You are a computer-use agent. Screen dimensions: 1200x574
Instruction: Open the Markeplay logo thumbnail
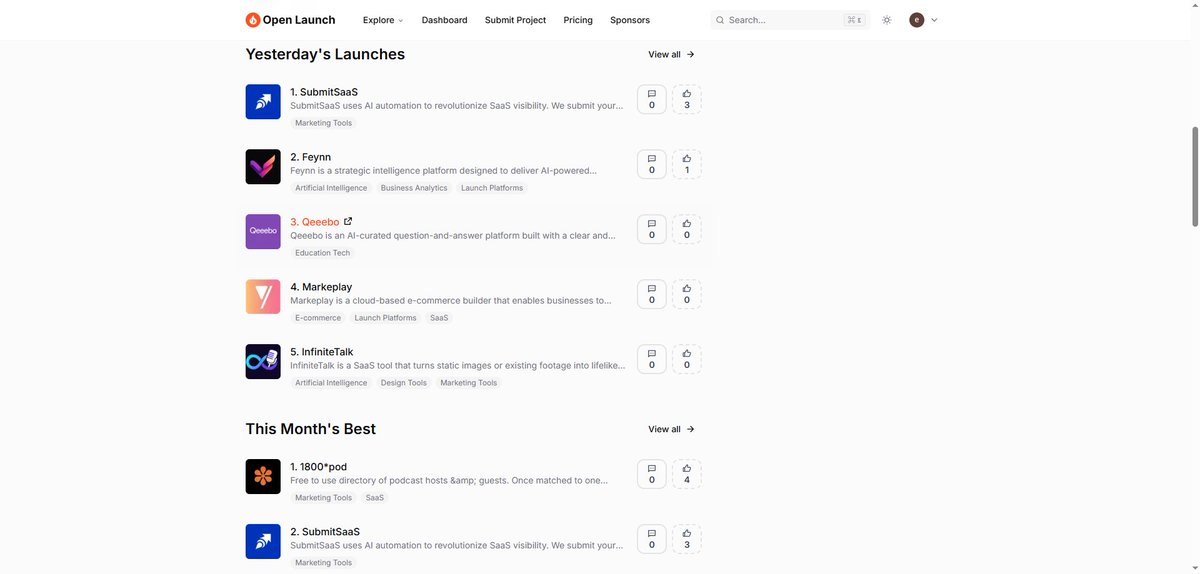(x=263, y=297)
